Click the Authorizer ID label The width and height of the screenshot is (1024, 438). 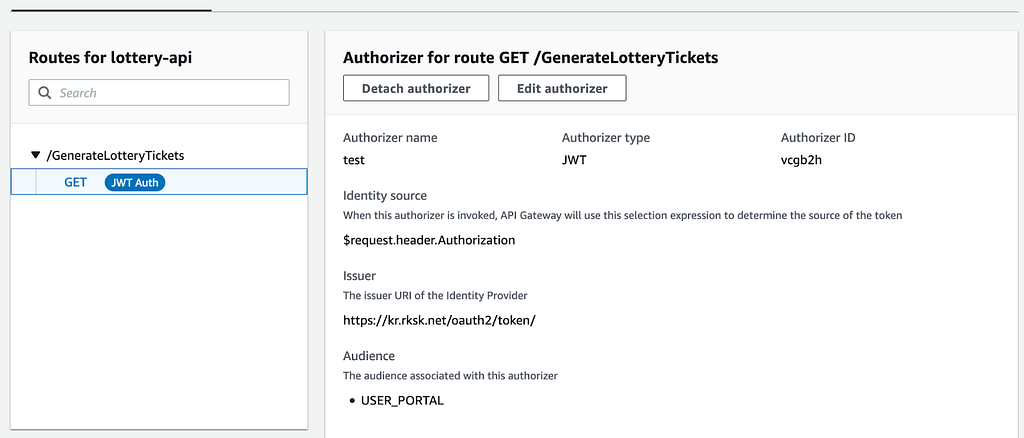click(818, 138)
